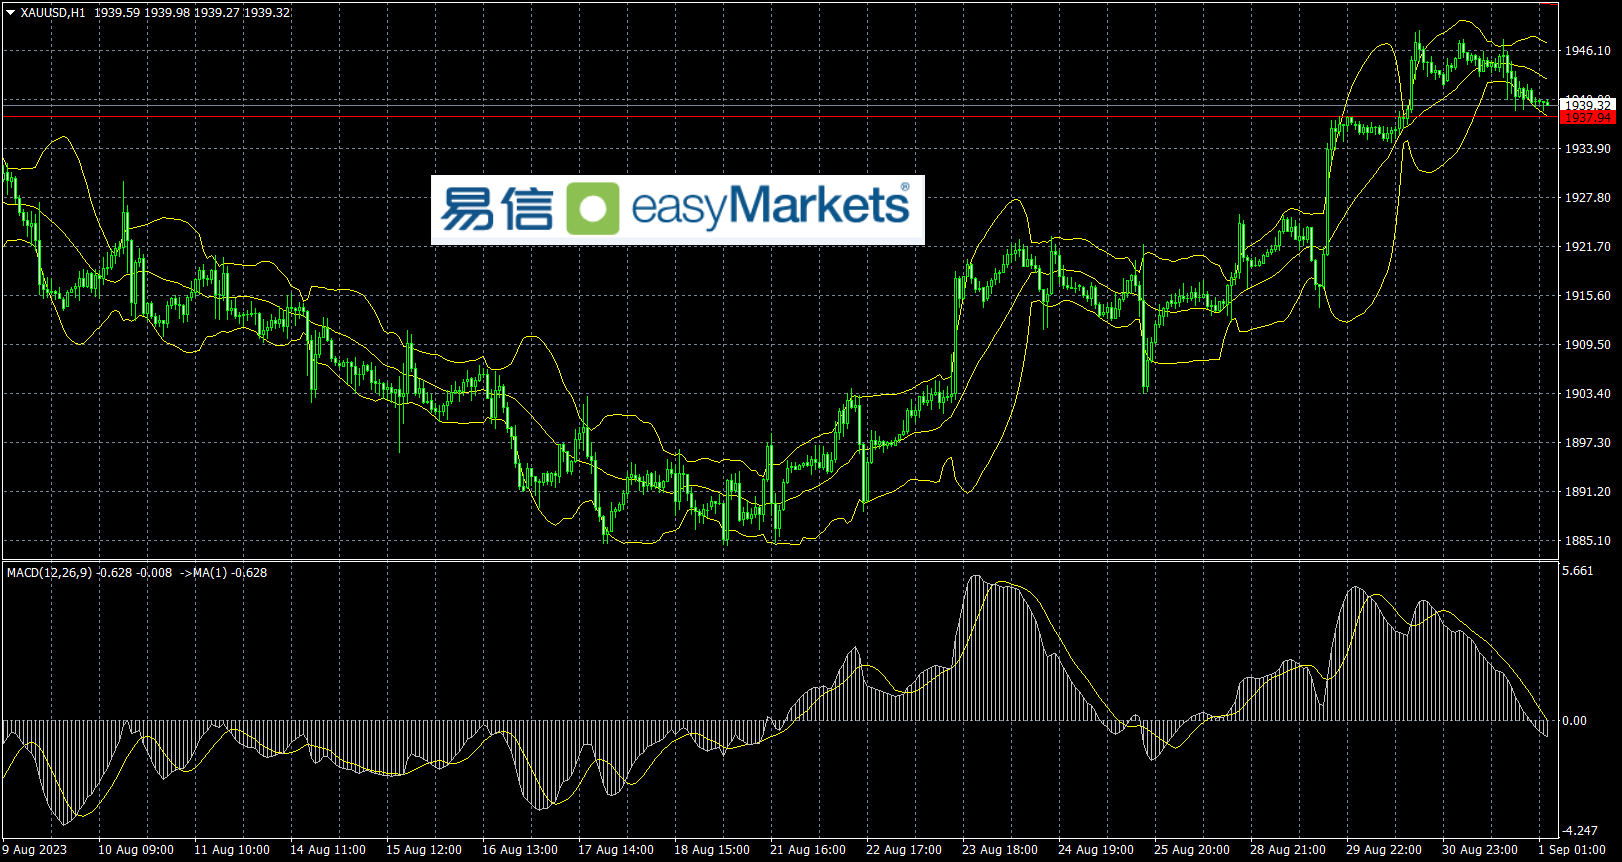Click the 11 Aug 10:00 time label
The height and width of the screenshot is (862, 1622).
pyautogui.click(x=232, y=850)
